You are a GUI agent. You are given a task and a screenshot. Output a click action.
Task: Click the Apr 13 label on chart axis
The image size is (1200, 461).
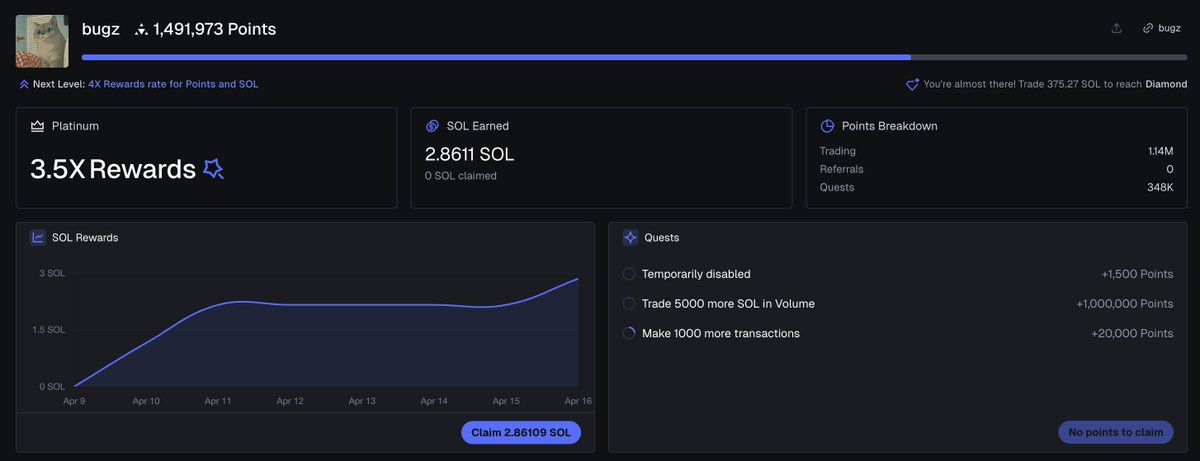[362, 401]
